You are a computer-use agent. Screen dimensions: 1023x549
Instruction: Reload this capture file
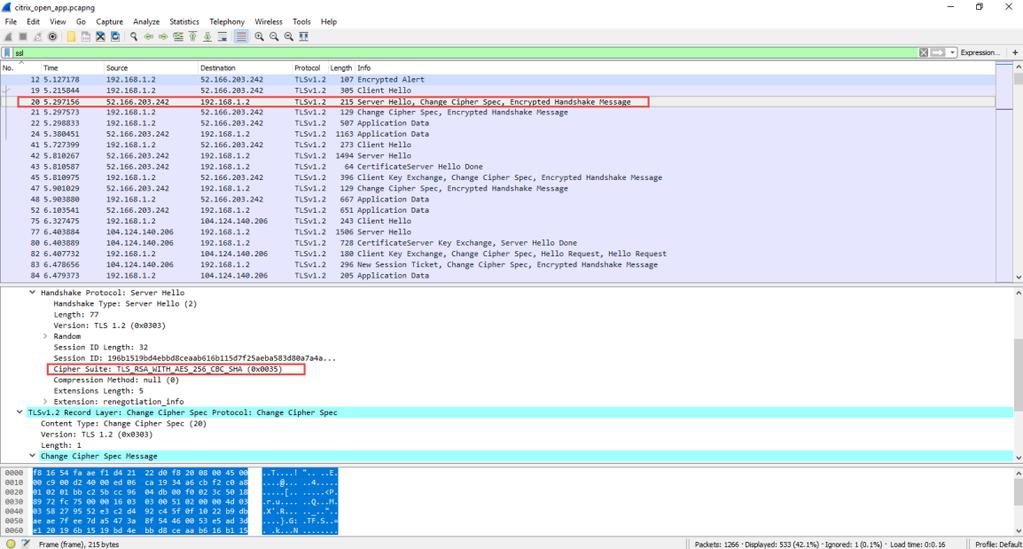[115, 37]
